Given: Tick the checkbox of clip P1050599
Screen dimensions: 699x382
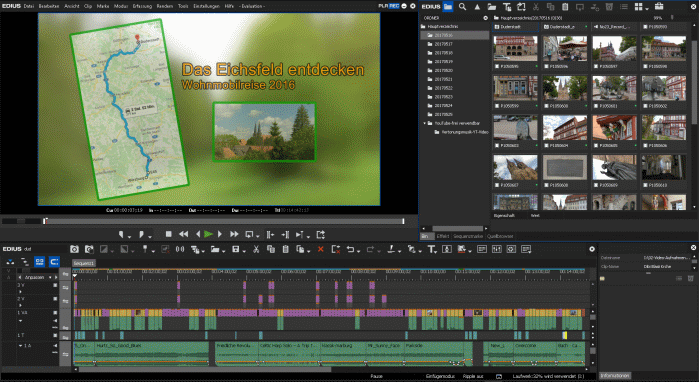Looking at the screenshot, I should [498, 106].
